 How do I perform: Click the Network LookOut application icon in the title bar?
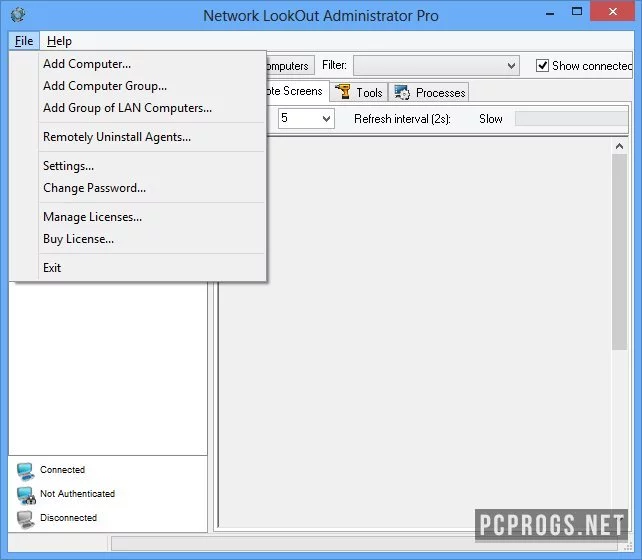18,15
